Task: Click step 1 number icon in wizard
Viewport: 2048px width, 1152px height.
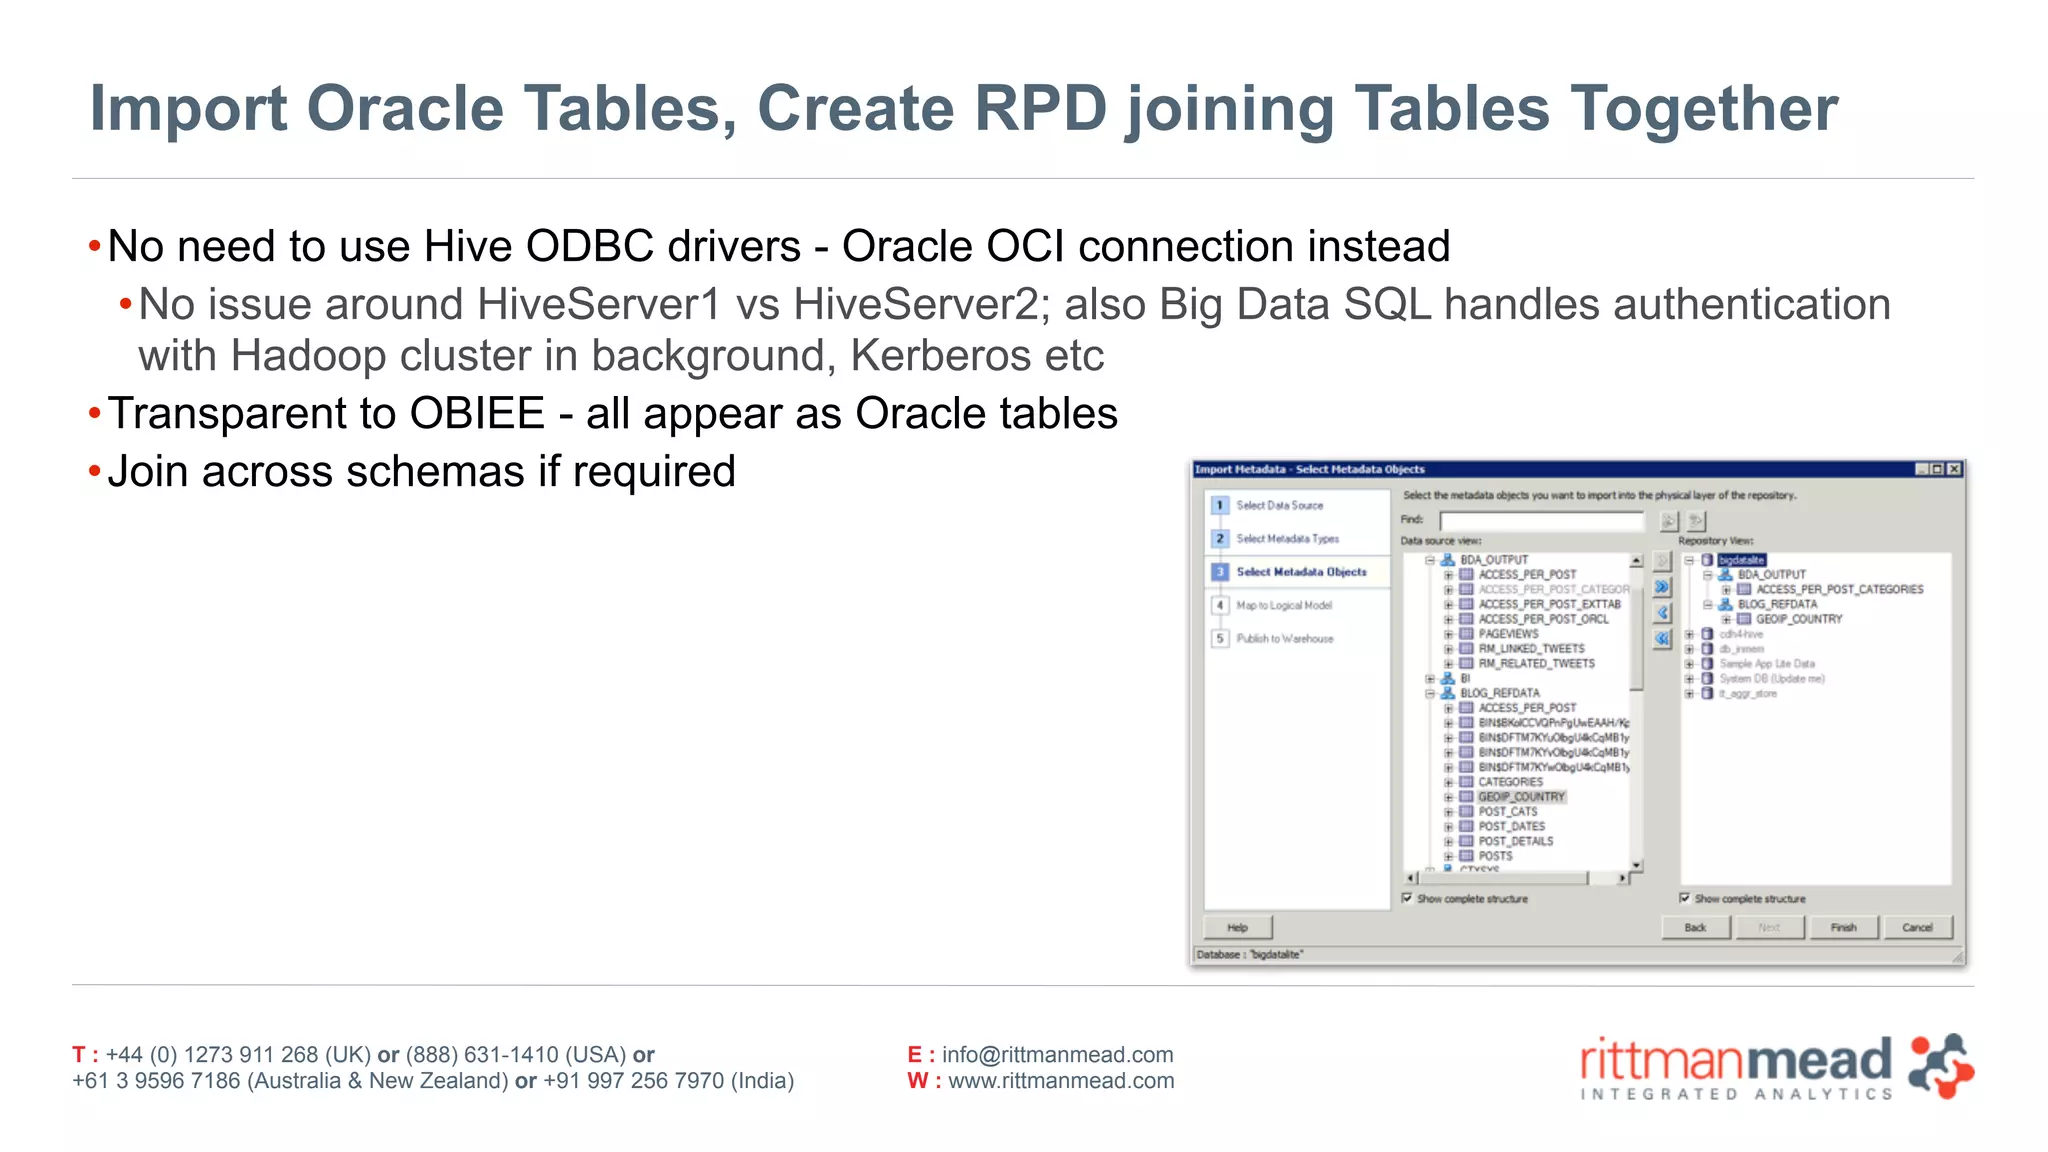Action: [x=1220, y=505]
